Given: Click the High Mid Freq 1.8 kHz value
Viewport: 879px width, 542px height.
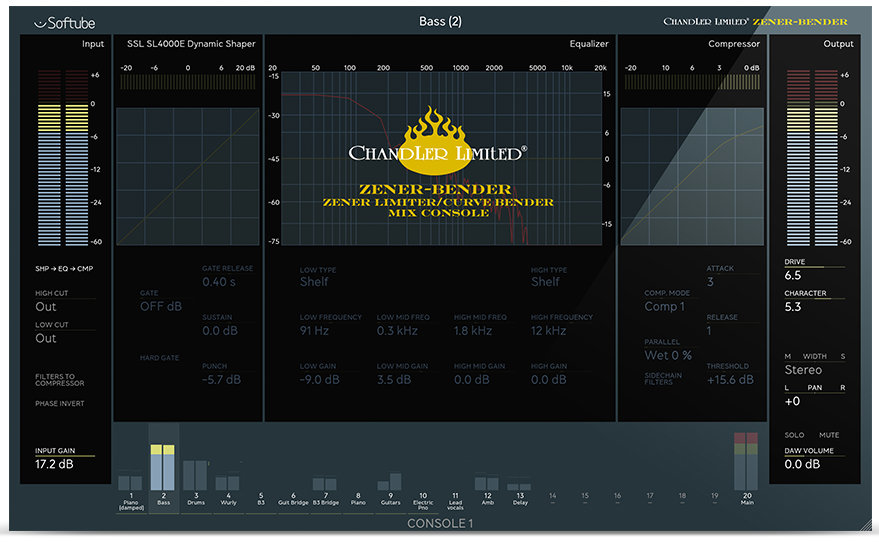Looking at the screenshot, I should pos(473,331).
